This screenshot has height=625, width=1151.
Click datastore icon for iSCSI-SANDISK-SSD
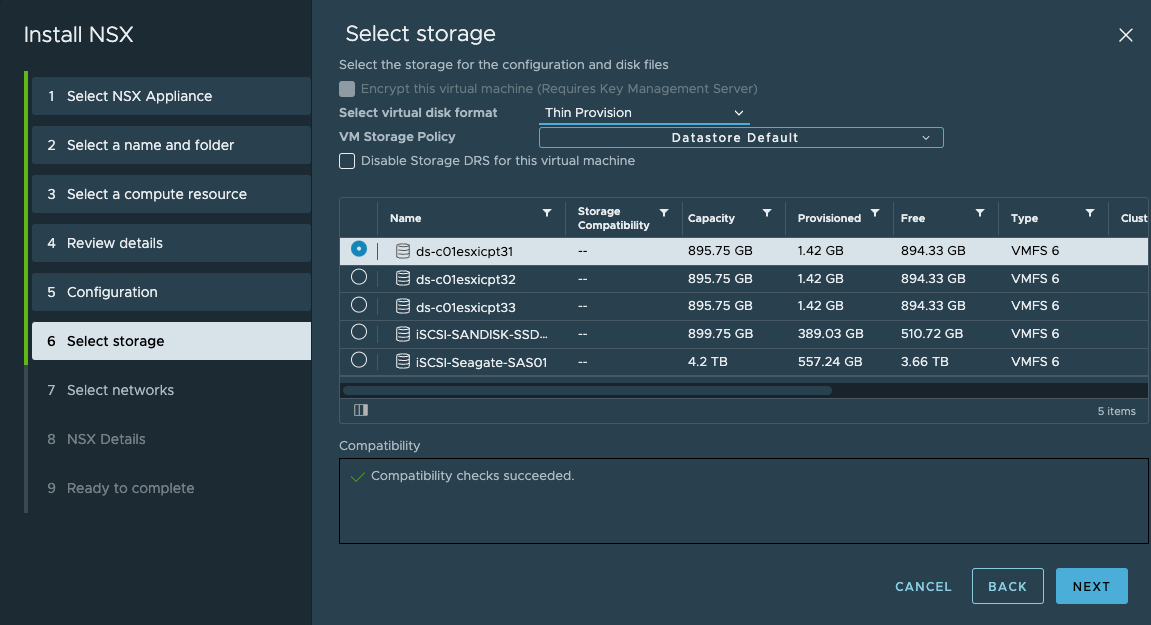402,334
